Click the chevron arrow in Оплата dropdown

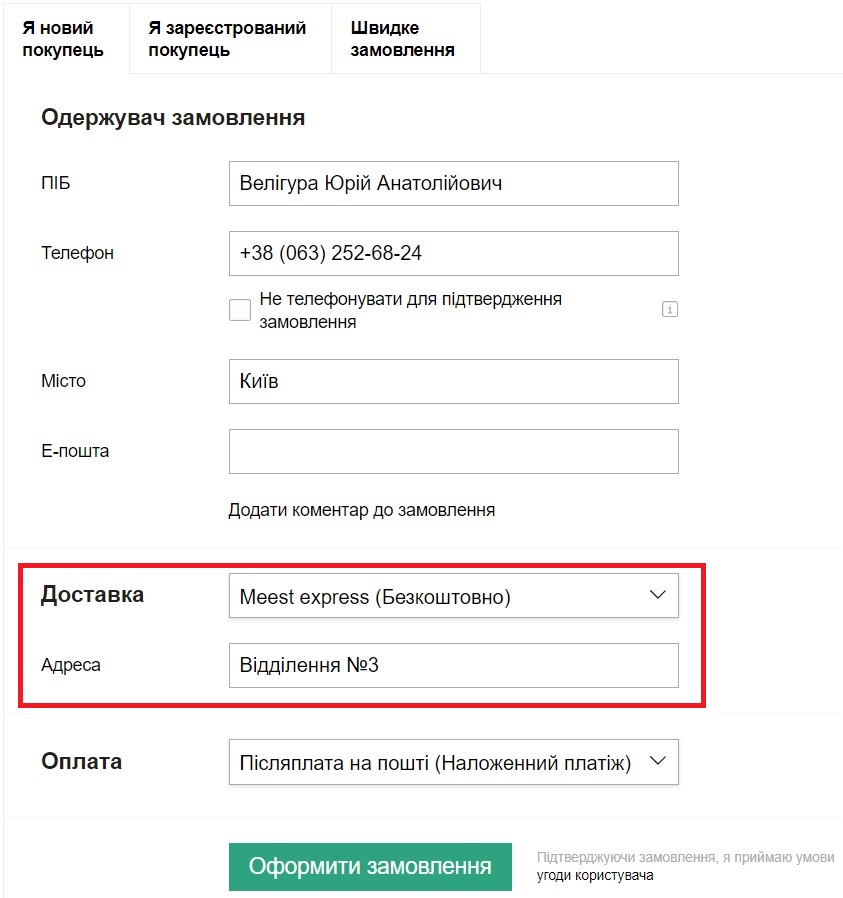(657, 761)
